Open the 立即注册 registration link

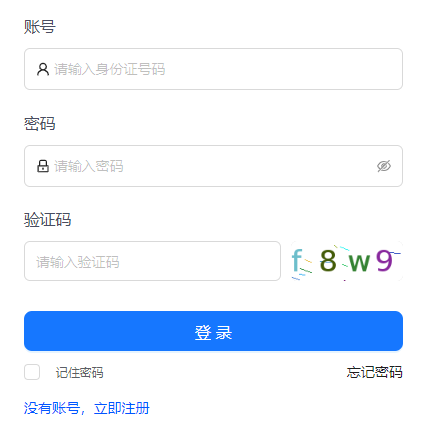click(122, 408)
